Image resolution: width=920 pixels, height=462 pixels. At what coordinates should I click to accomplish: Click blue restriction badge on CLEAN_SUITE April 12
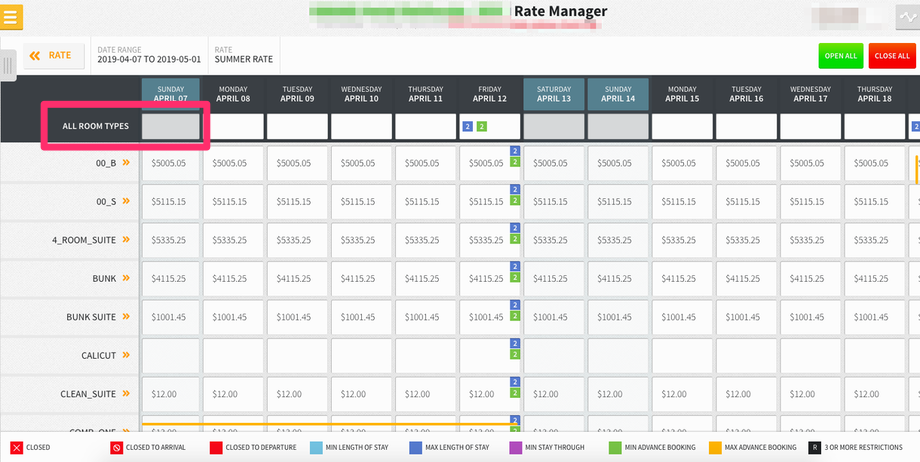coord(515,382)
